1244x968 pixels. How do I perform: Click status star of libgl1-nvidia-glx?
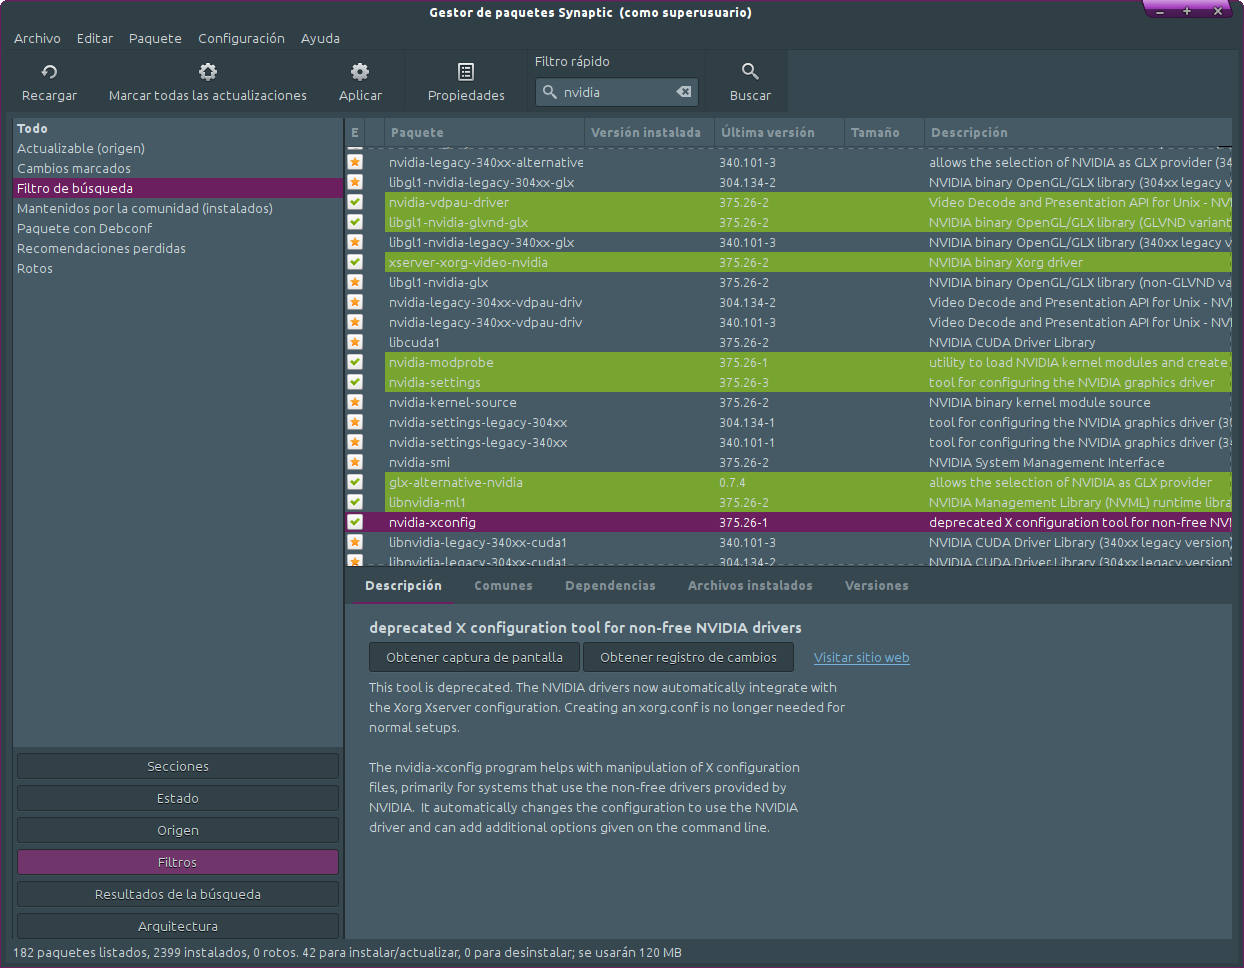click(355, 282)
